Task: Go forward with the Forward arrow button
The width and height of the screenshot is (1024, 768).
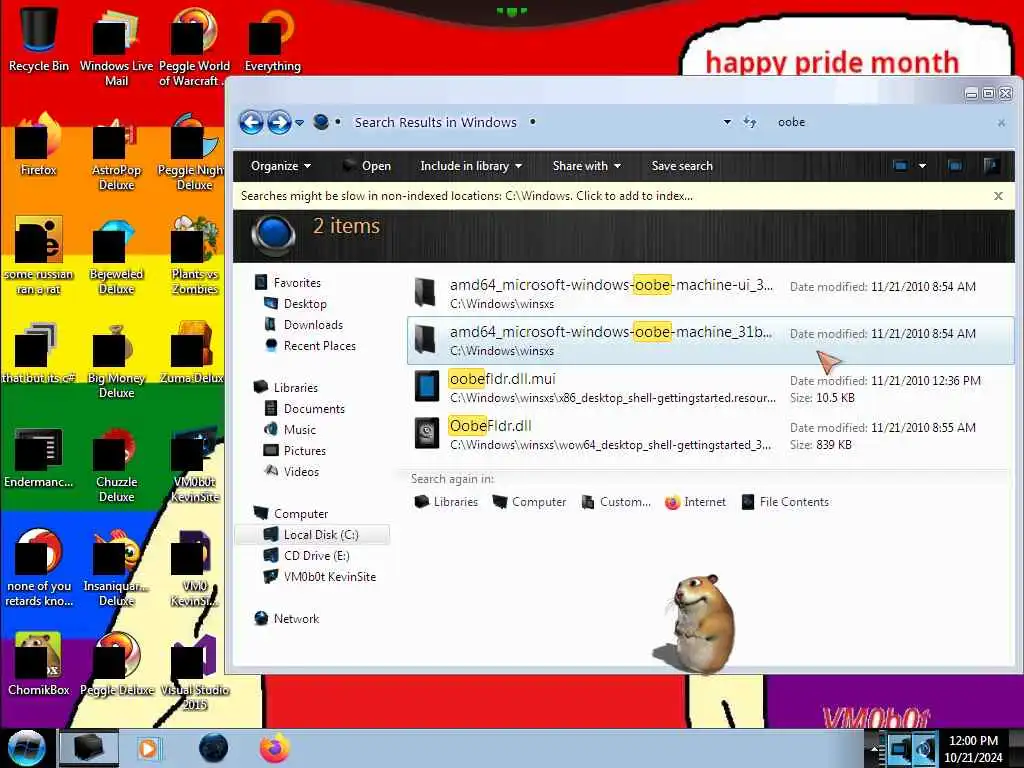Action: (x=279, y=122)
